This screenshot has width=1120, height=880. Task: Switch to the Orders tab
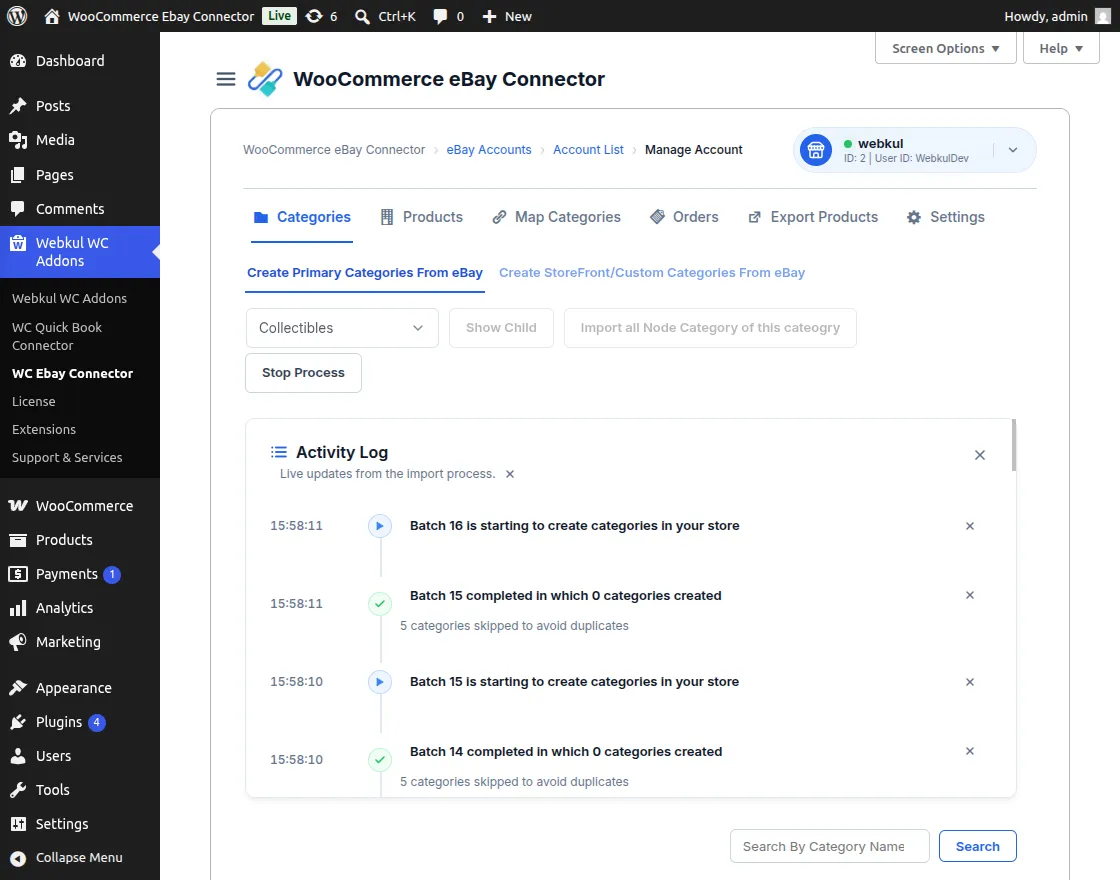point(684,217)
